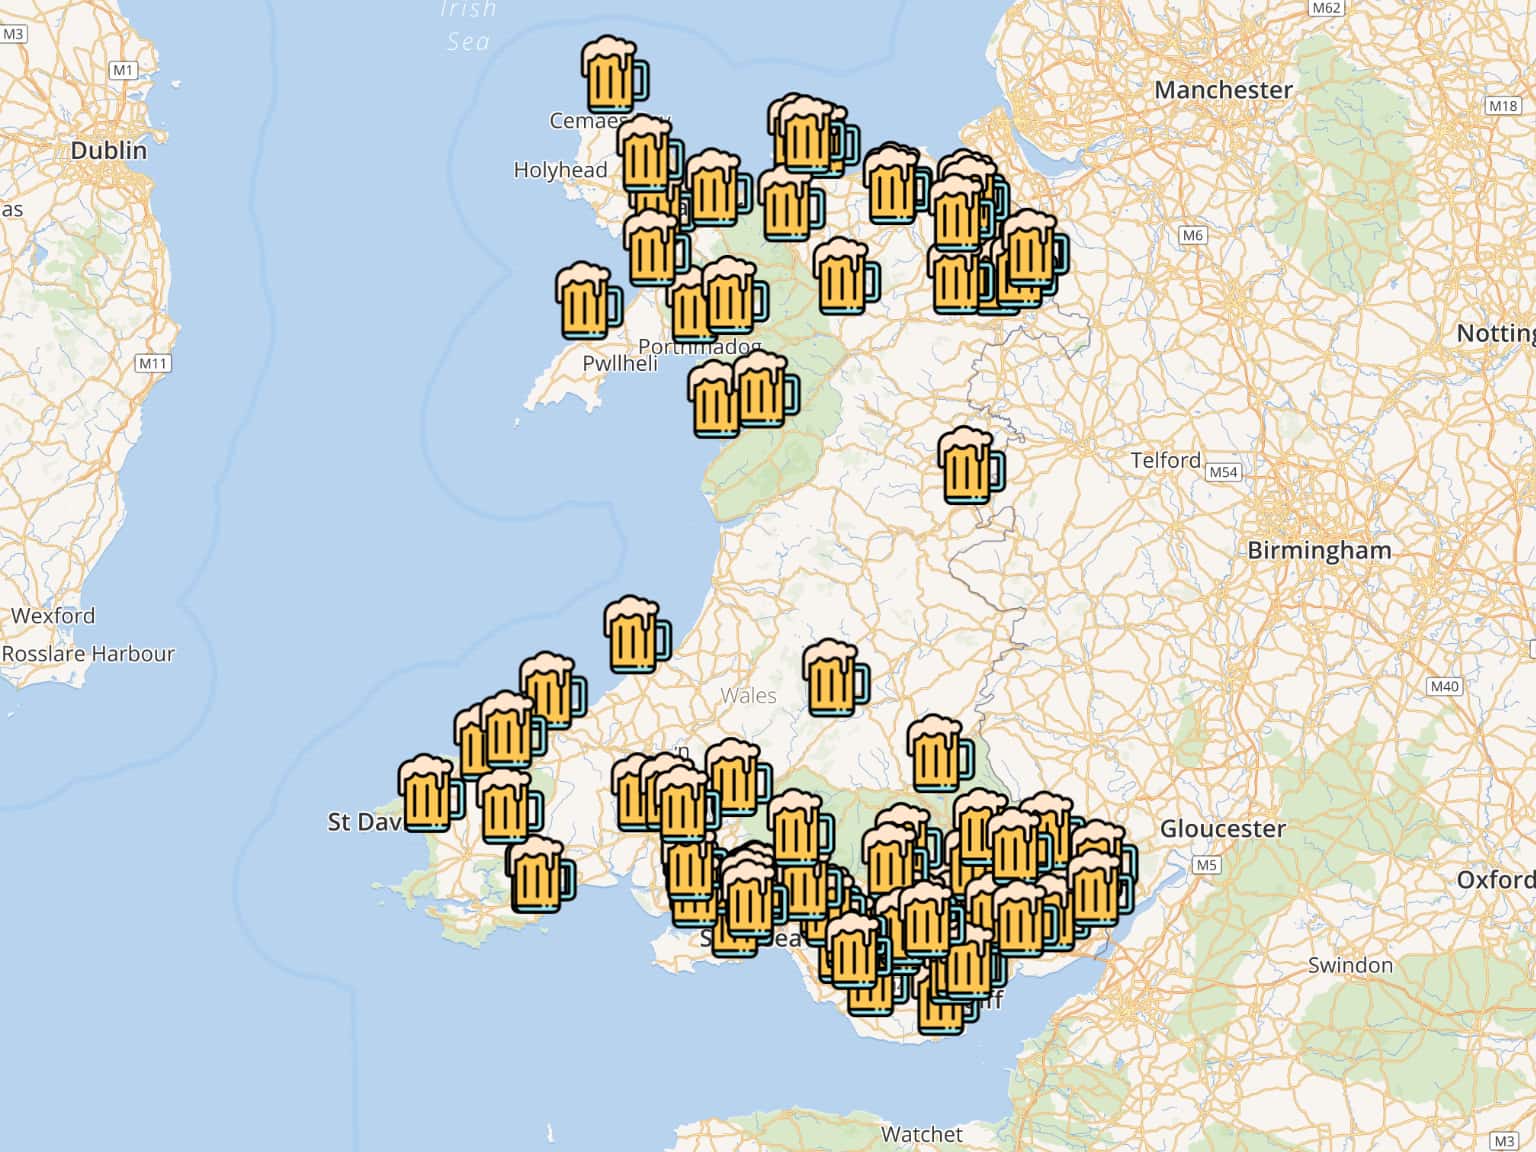Click the isolated beer marker on the Cardigan Bay coast
The image size is (1536, 1152).
coord(636,635)
